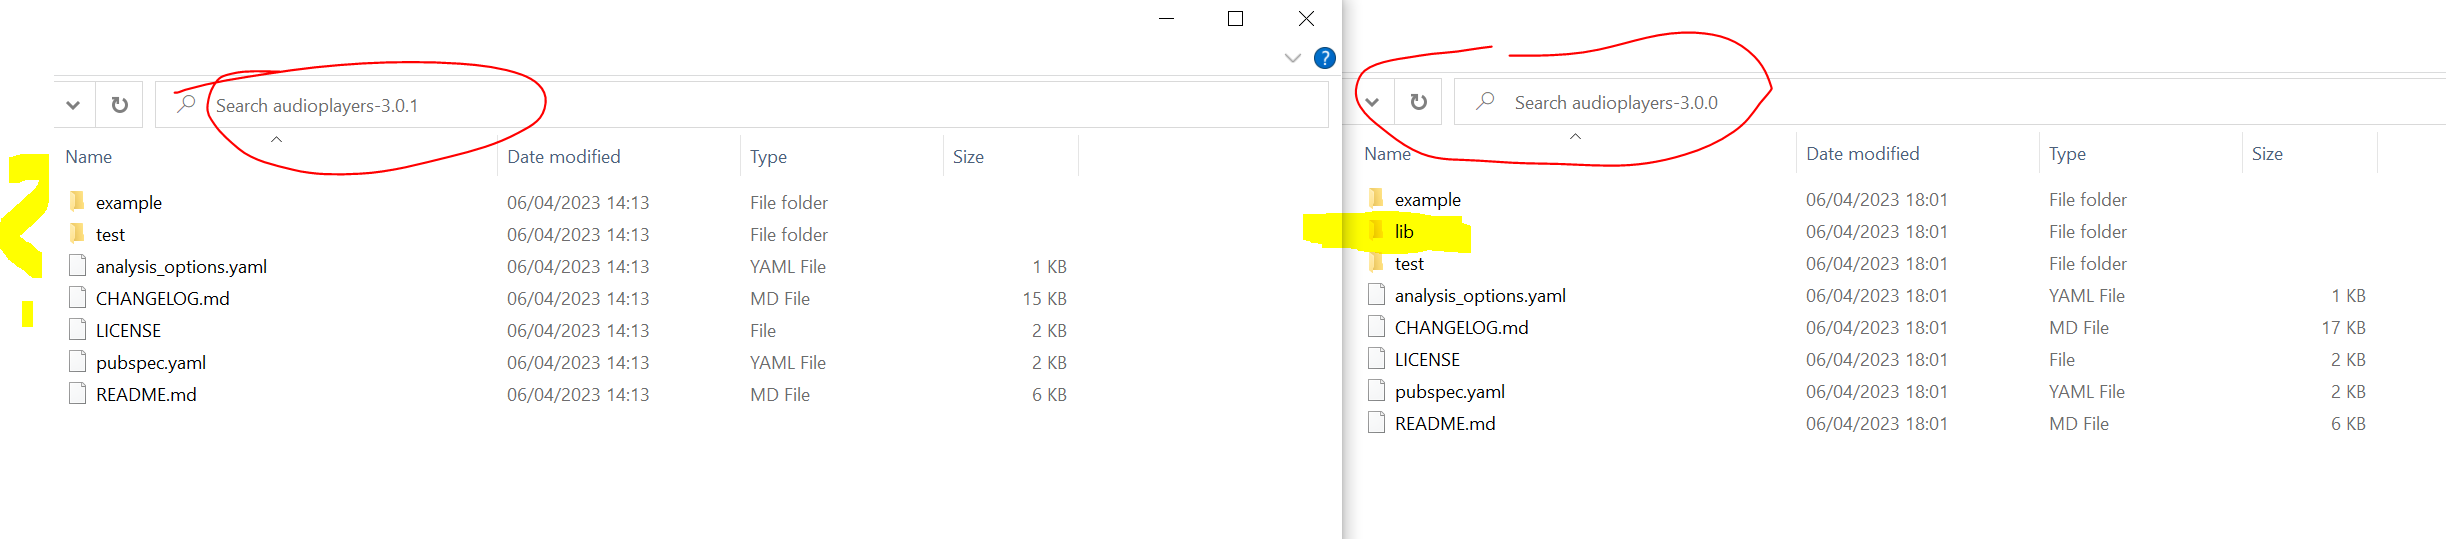Select LICENSE file icon in audioplayers-3.0.1 window
Screen dimensions: 2446x539
pos(77,330)
